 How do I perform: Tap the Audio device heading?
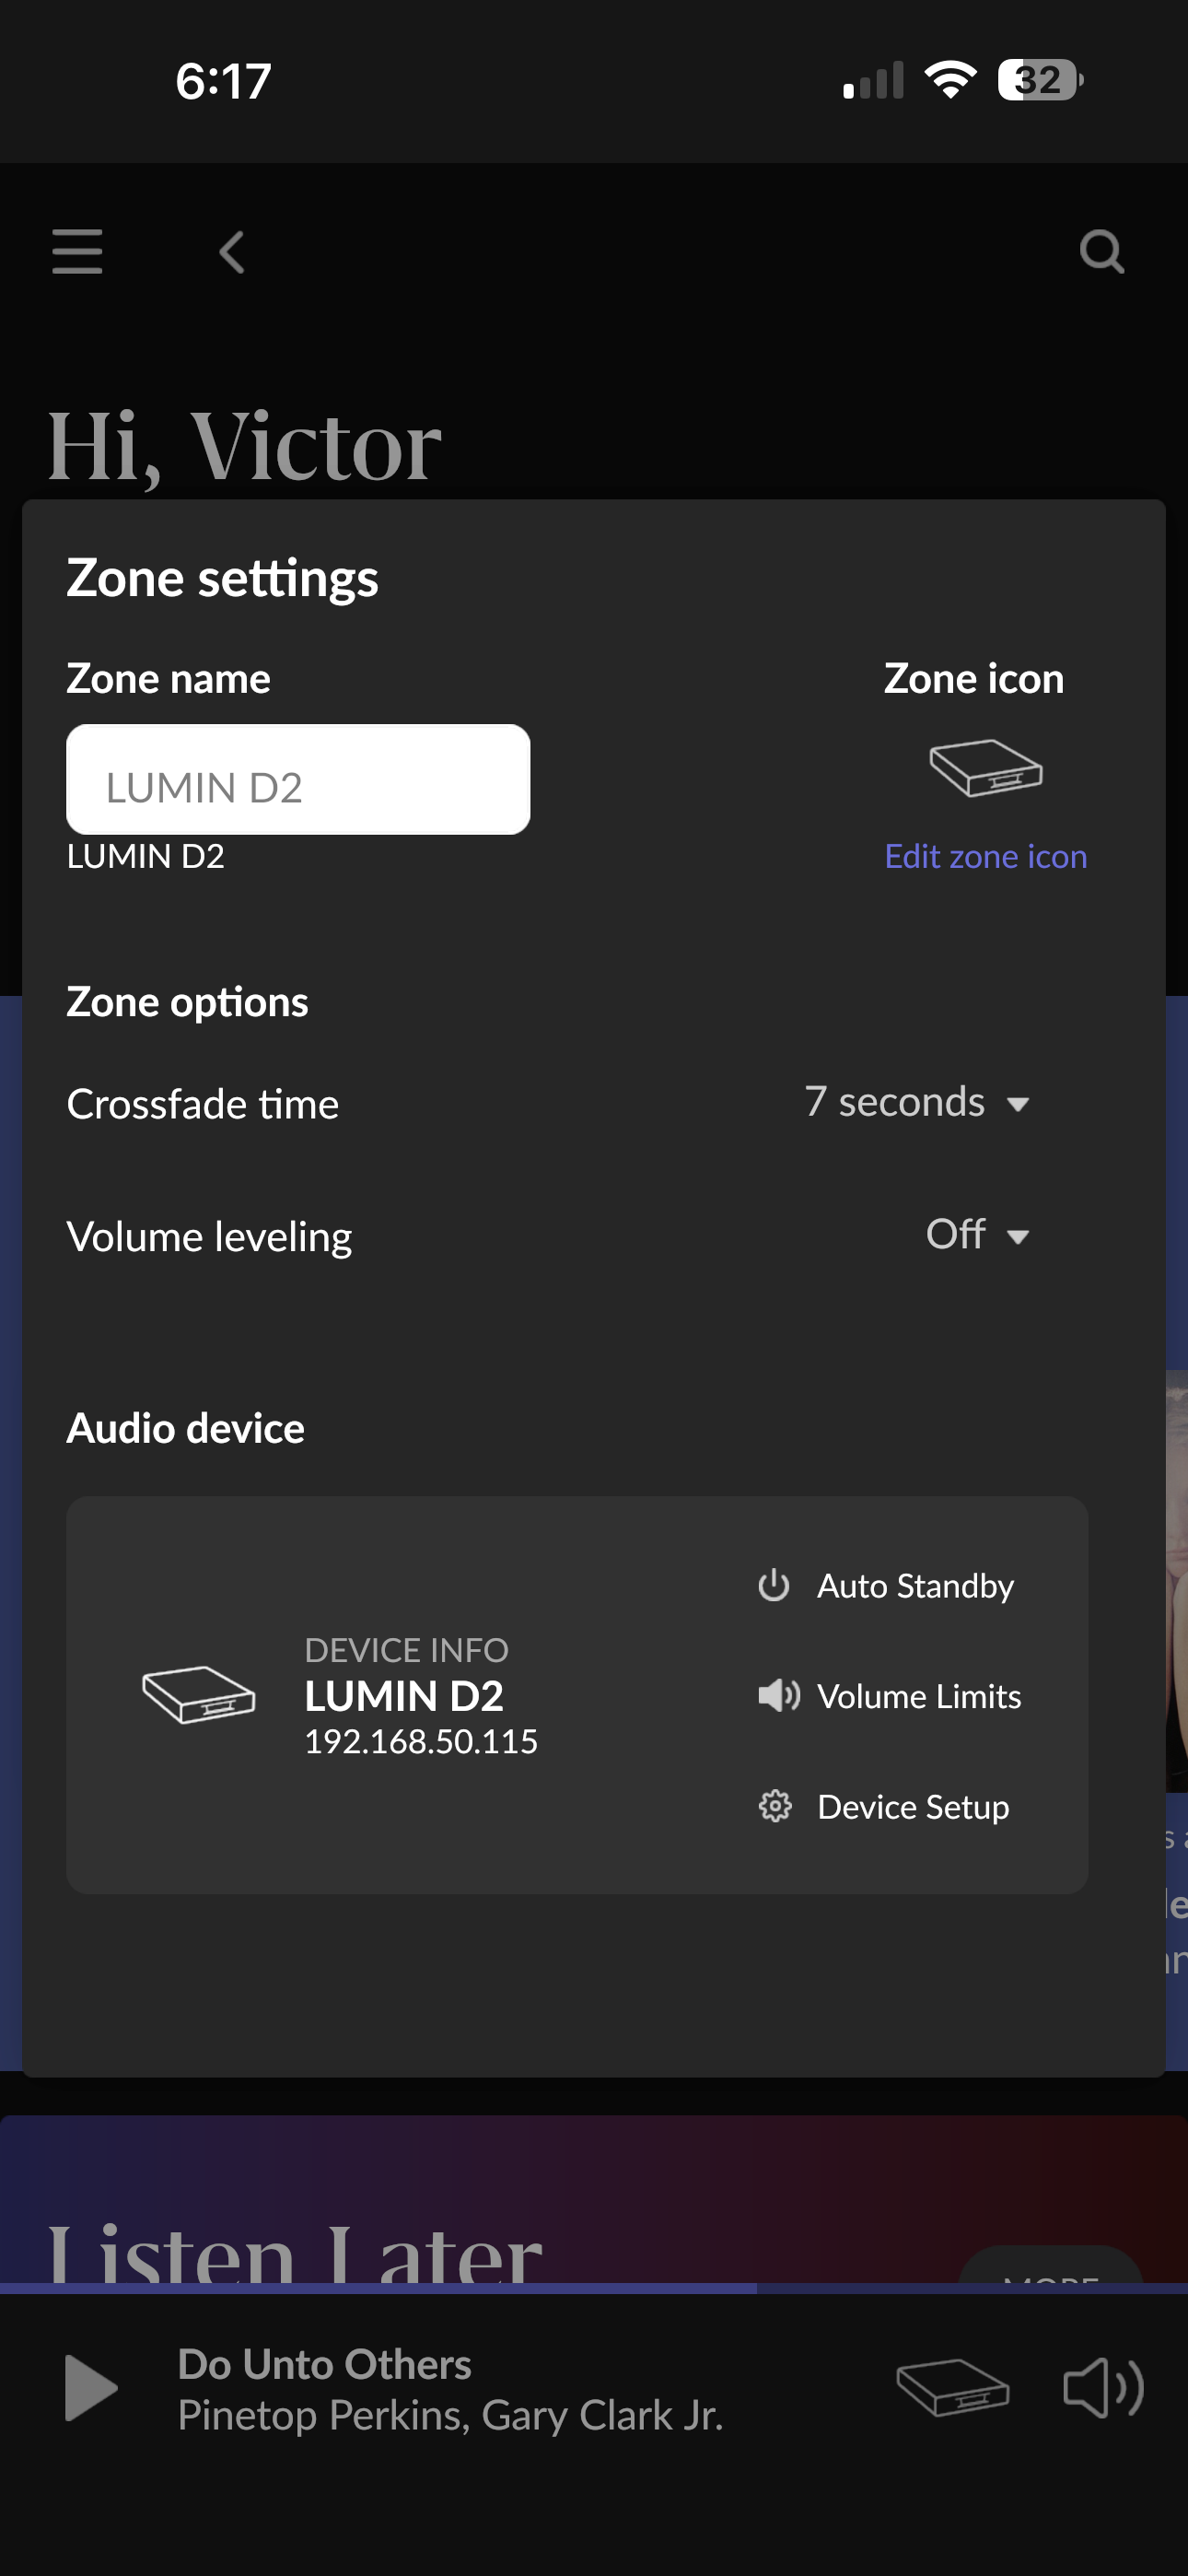click(x=186, y=1428)
